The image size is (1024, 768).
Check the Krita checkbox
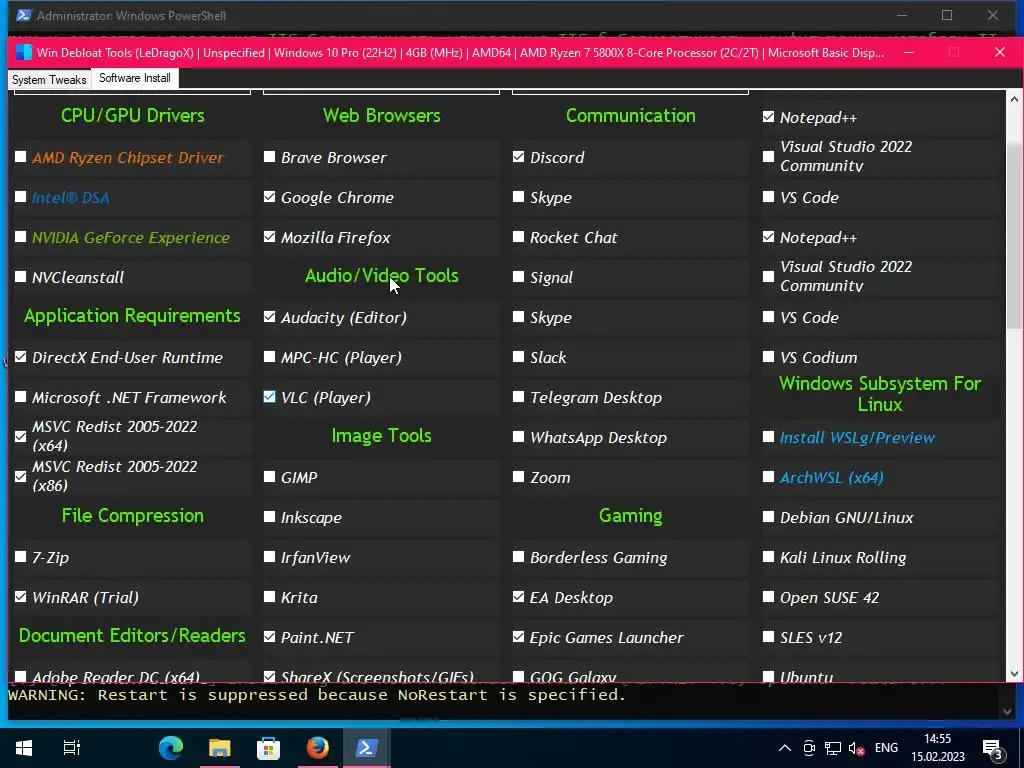pos(269,596)
